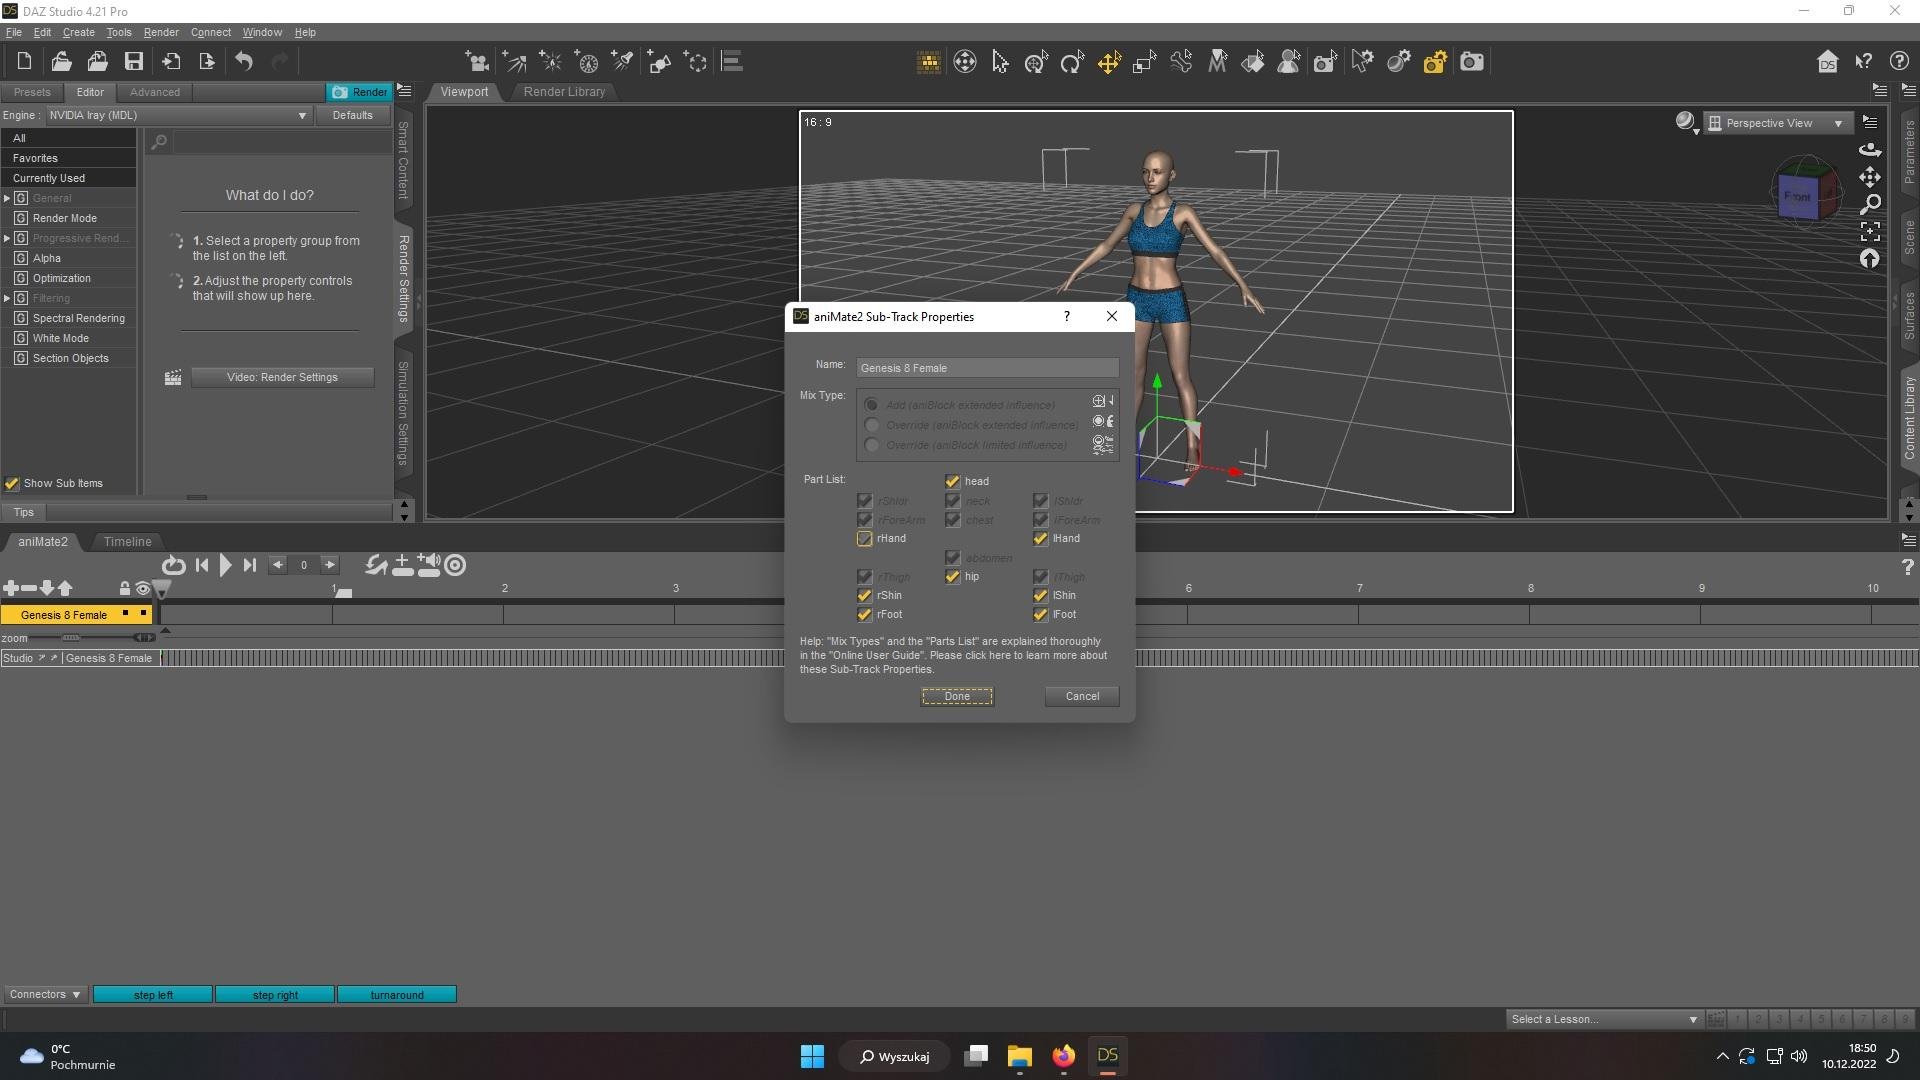Click the Undo arrow icon
The width and height of the screenshot is (1920, 1080).
click(244, 62)
